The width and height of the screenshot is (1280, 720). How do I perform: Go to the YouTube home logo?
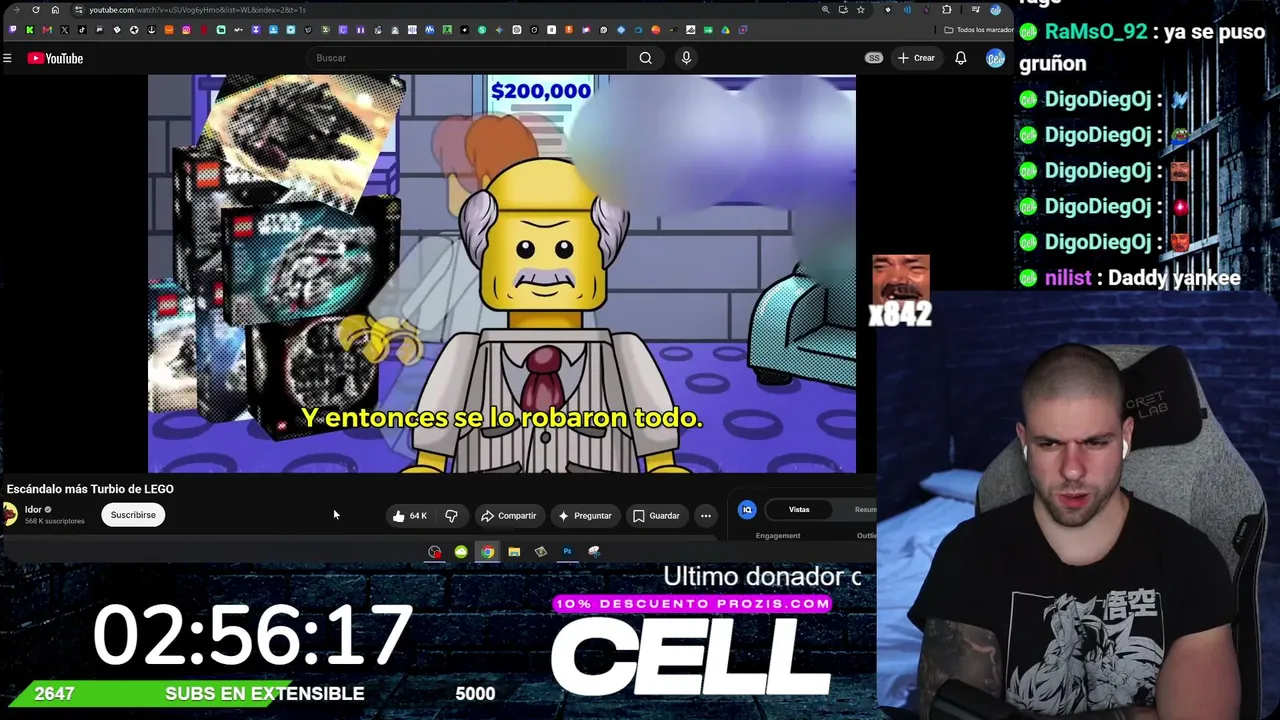click(x=55, y=58)
